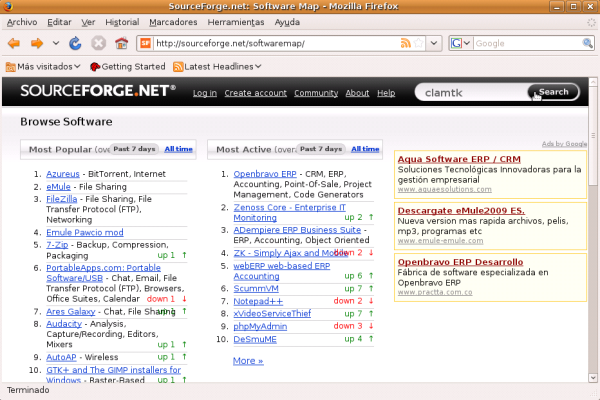The image size is (600, 400).
Task: Click the Stop loading icon
Action: tap(99, 43)
